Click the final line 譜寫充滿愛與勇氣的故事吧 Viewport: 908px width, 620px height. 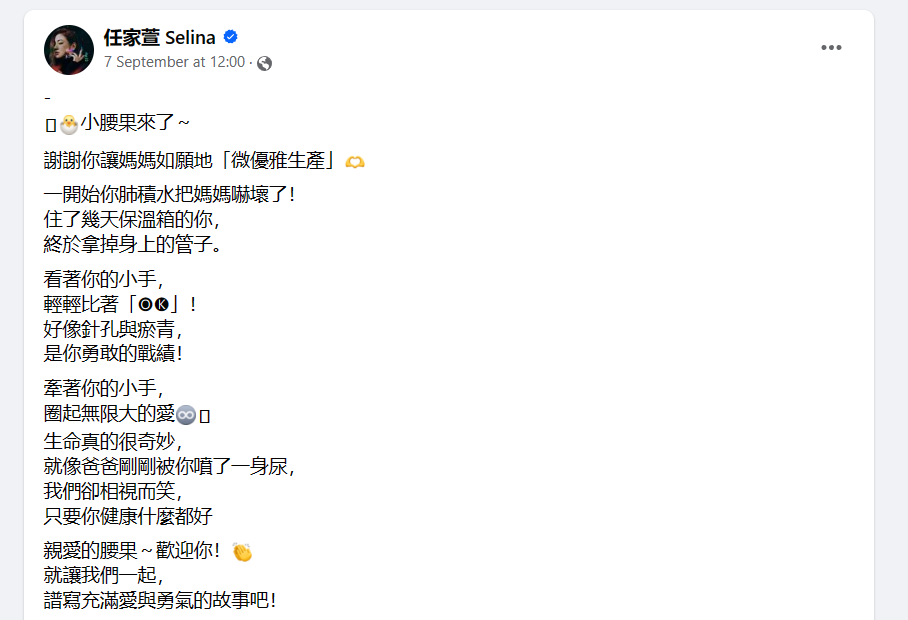coord(160,600)
